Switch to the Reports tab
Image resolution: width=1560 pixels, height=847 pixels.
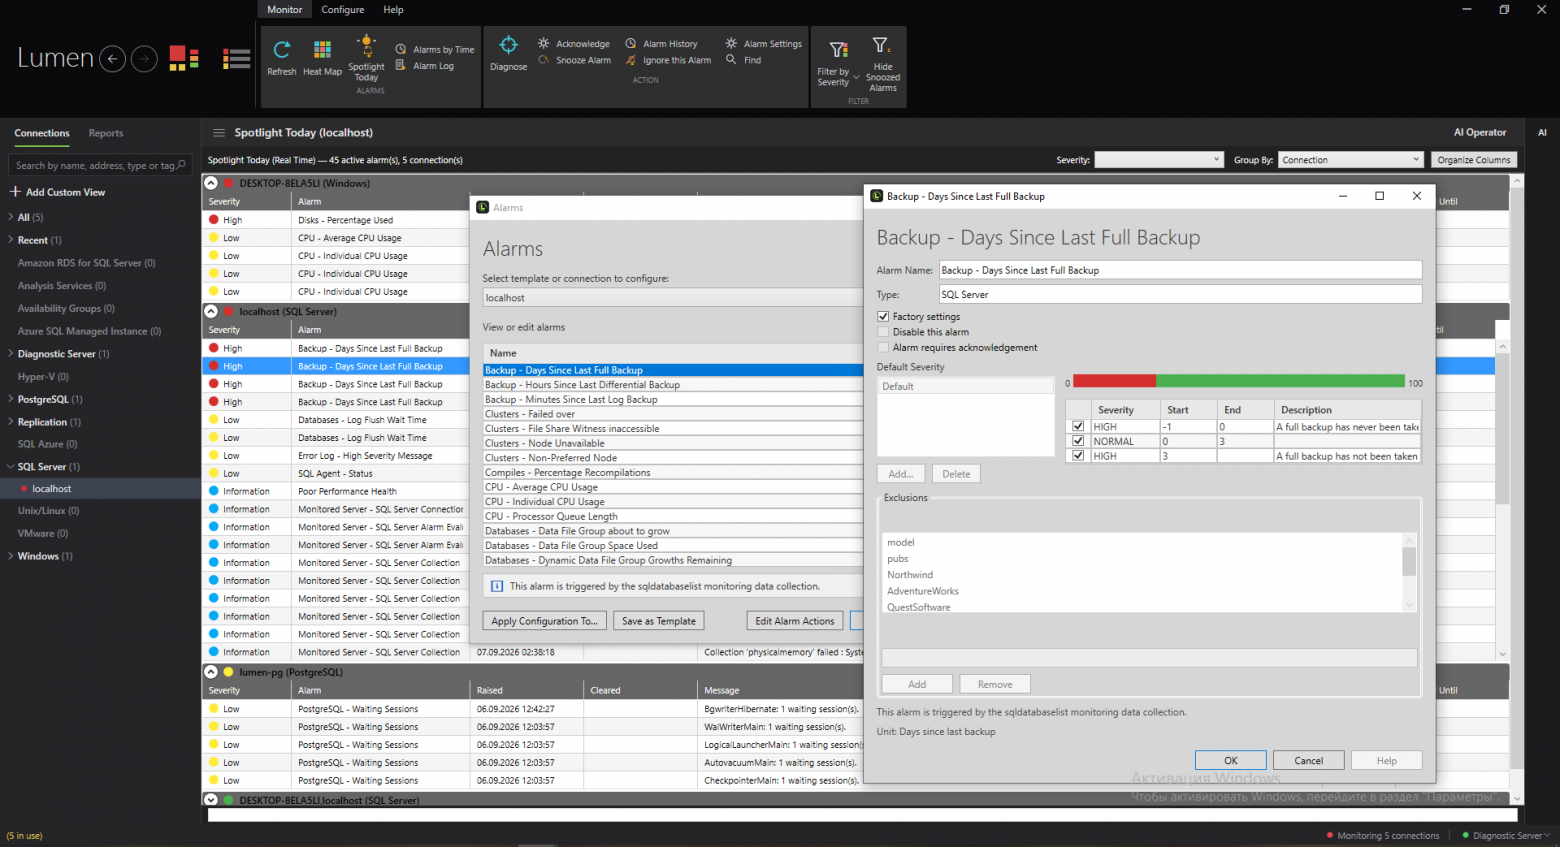pos(106,133)
